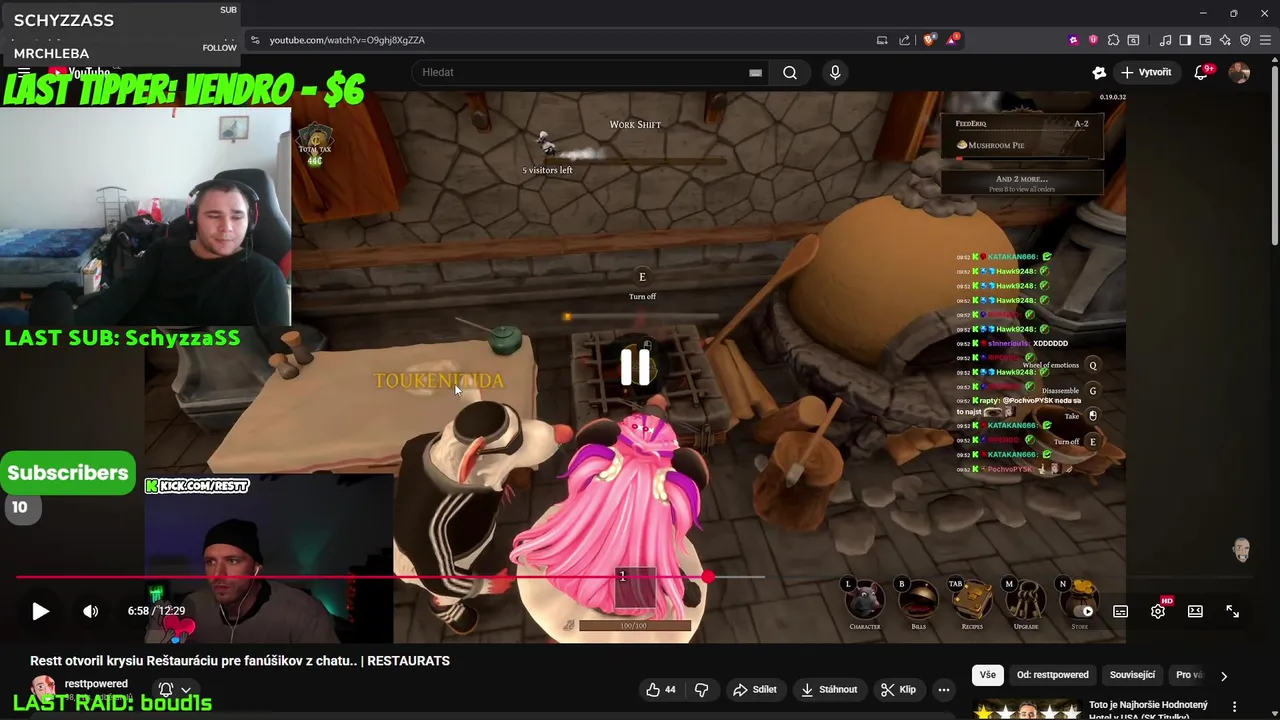Open resttpowered channel name
Viewport: 1280px width, 720px height.
(x=96, y=684)
